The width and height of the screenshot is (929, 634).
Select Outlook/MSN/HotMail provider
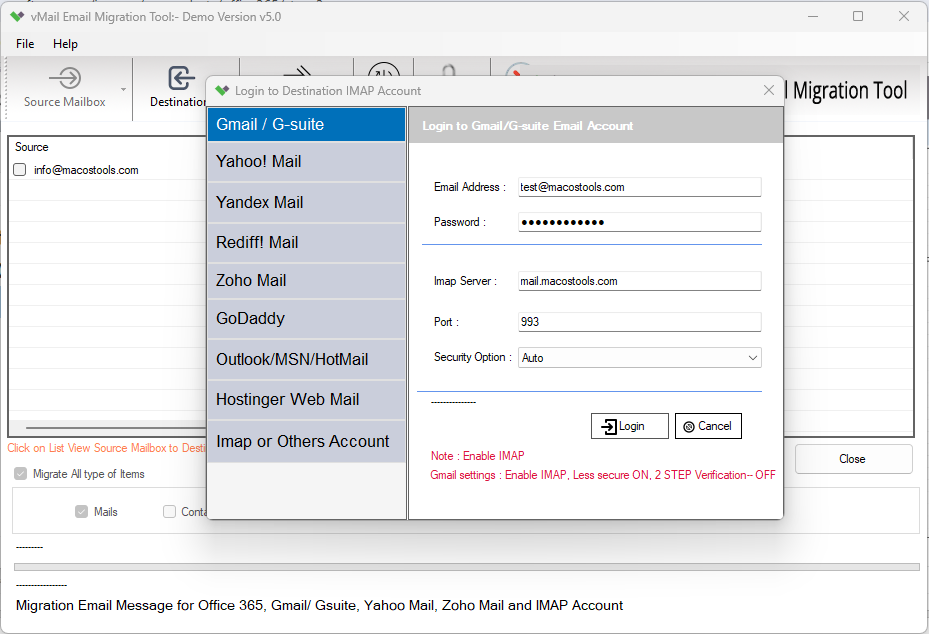click(x=306, y=360)
